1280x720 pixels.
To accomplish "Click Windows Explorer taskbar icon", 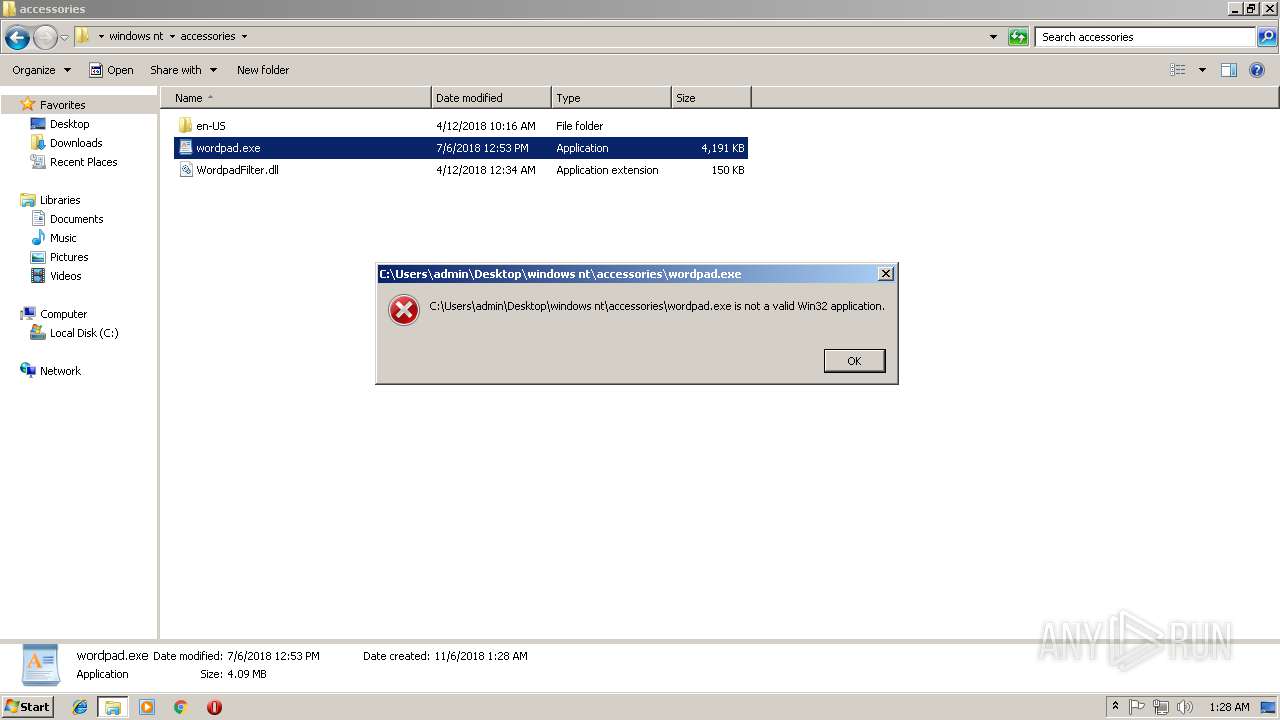I will point(113,707).
